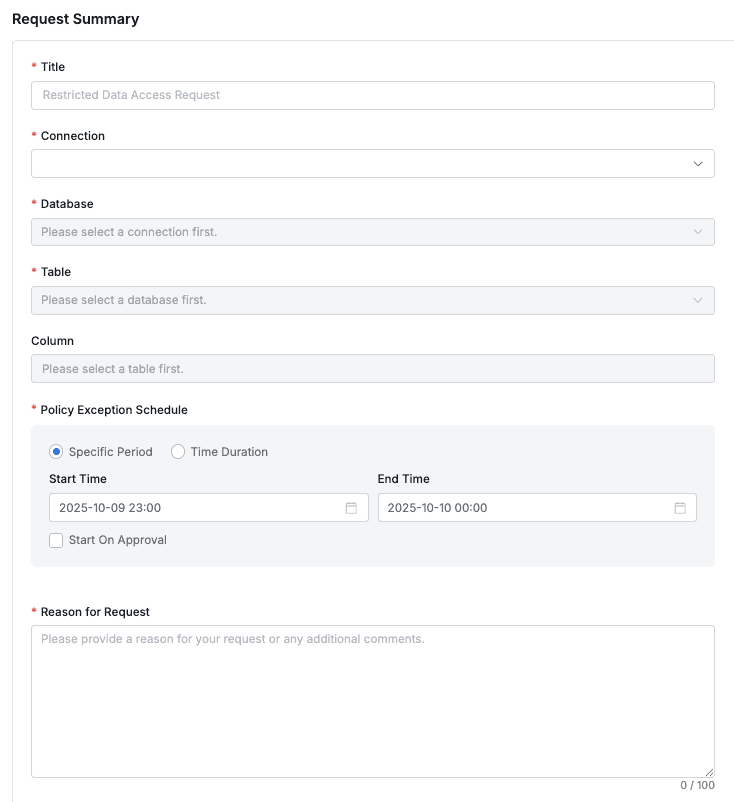Open the Connection dropdown

tap(372, 163)
